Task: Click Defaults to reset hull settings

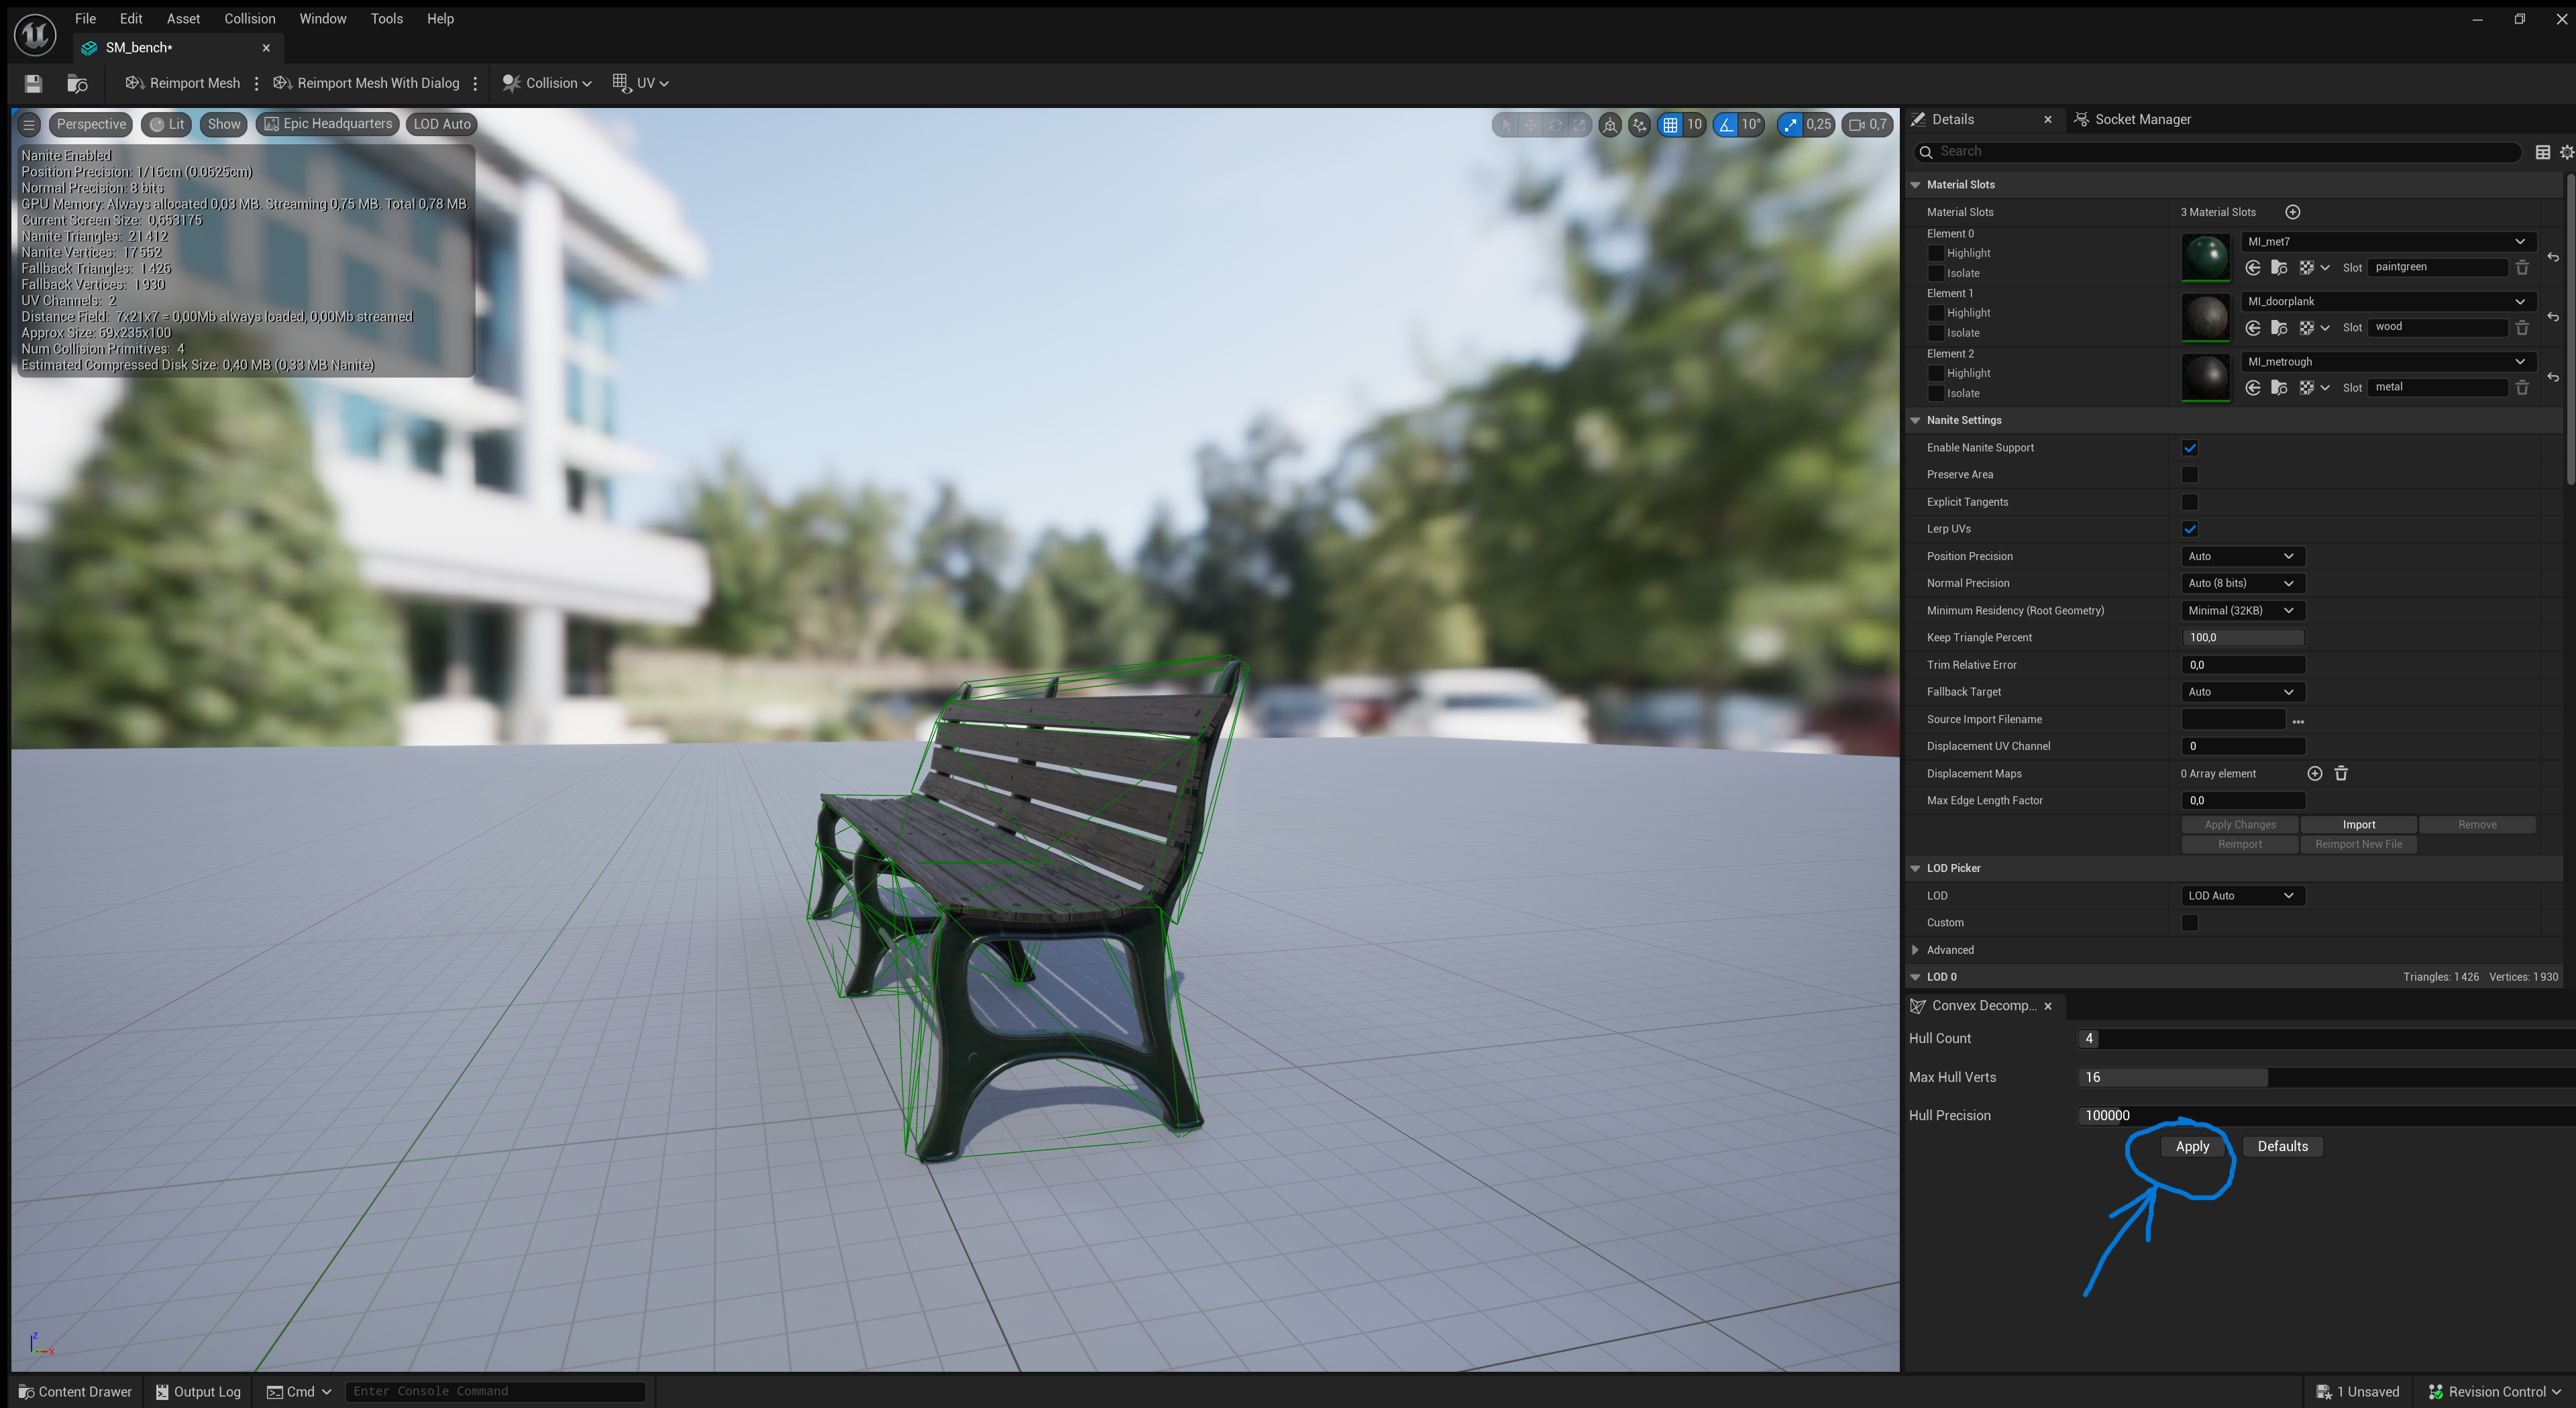Action: (x=2282, y=1146)
